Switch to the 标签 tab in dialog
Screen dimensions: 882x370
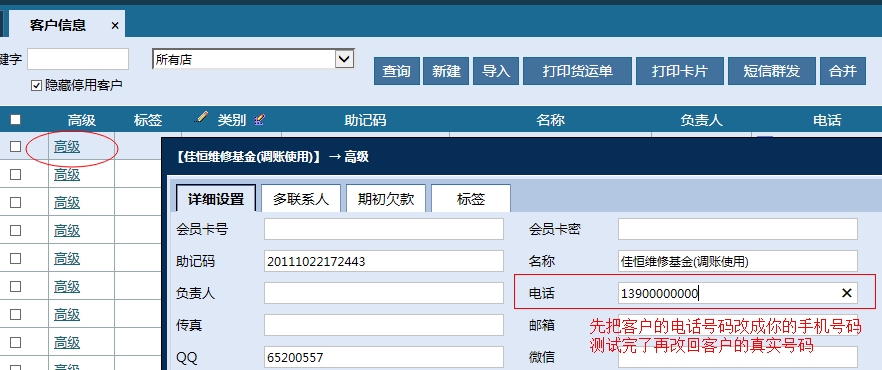pyautogui.click(x=471, y=198)
